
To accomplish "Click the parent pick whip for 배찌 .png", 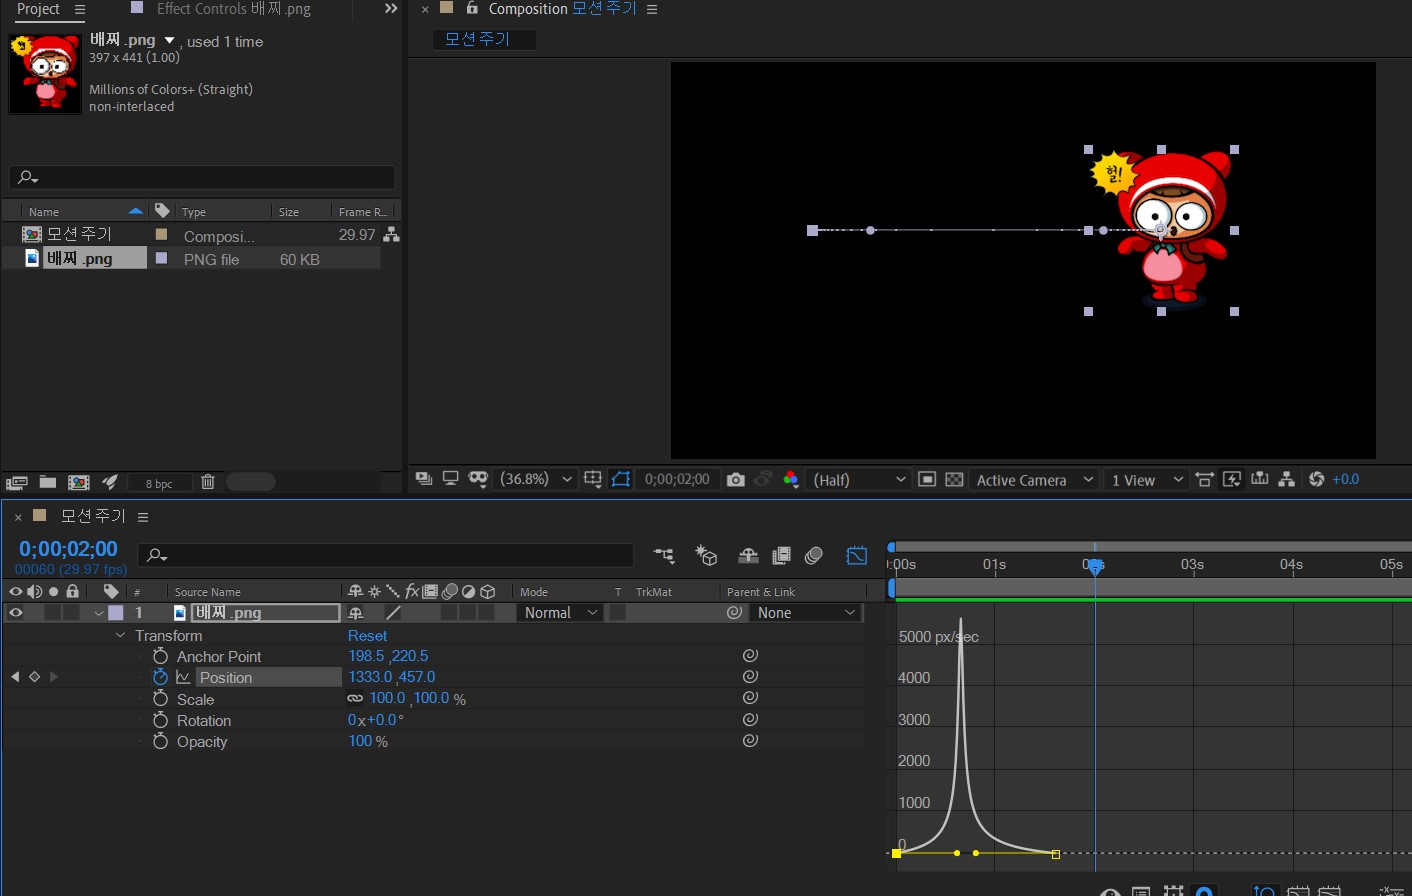I will coord(734,613).
